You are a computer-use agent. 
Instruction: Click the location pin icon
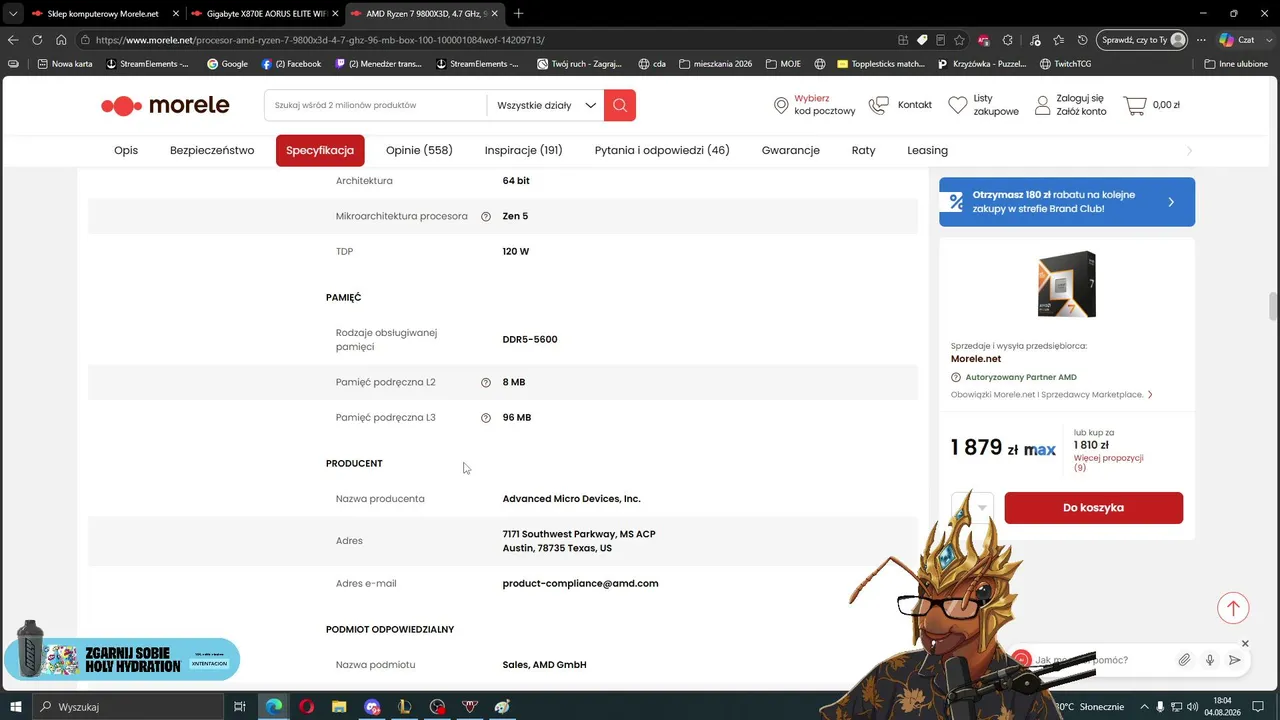point(781,105)
